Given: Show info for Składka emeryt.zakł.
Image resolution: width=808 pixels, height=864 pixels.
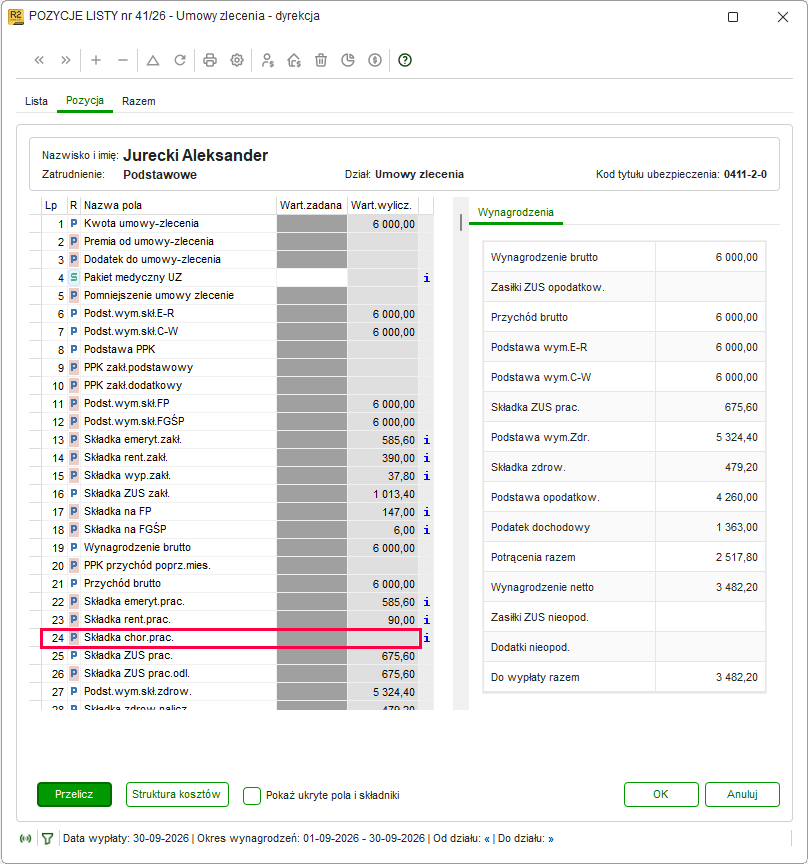Looking at the screenshot, I should point(427,440).
